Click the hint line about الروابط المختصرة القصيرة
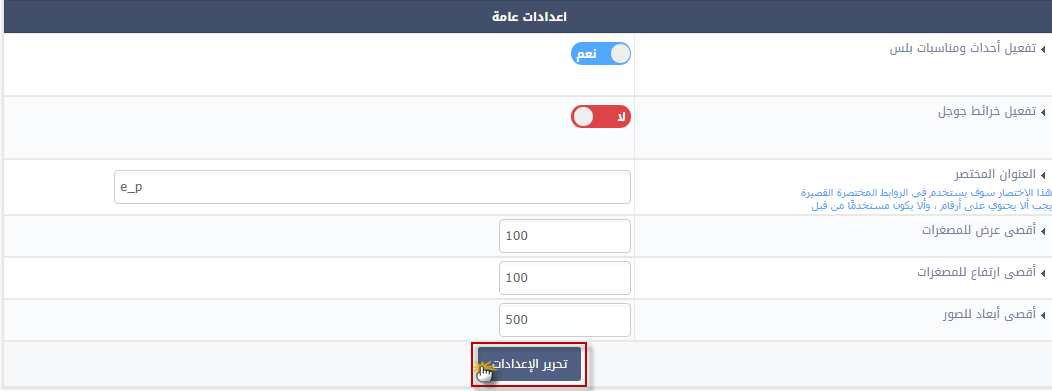This screenshot has height=391, width=1052. click(927, 193)
